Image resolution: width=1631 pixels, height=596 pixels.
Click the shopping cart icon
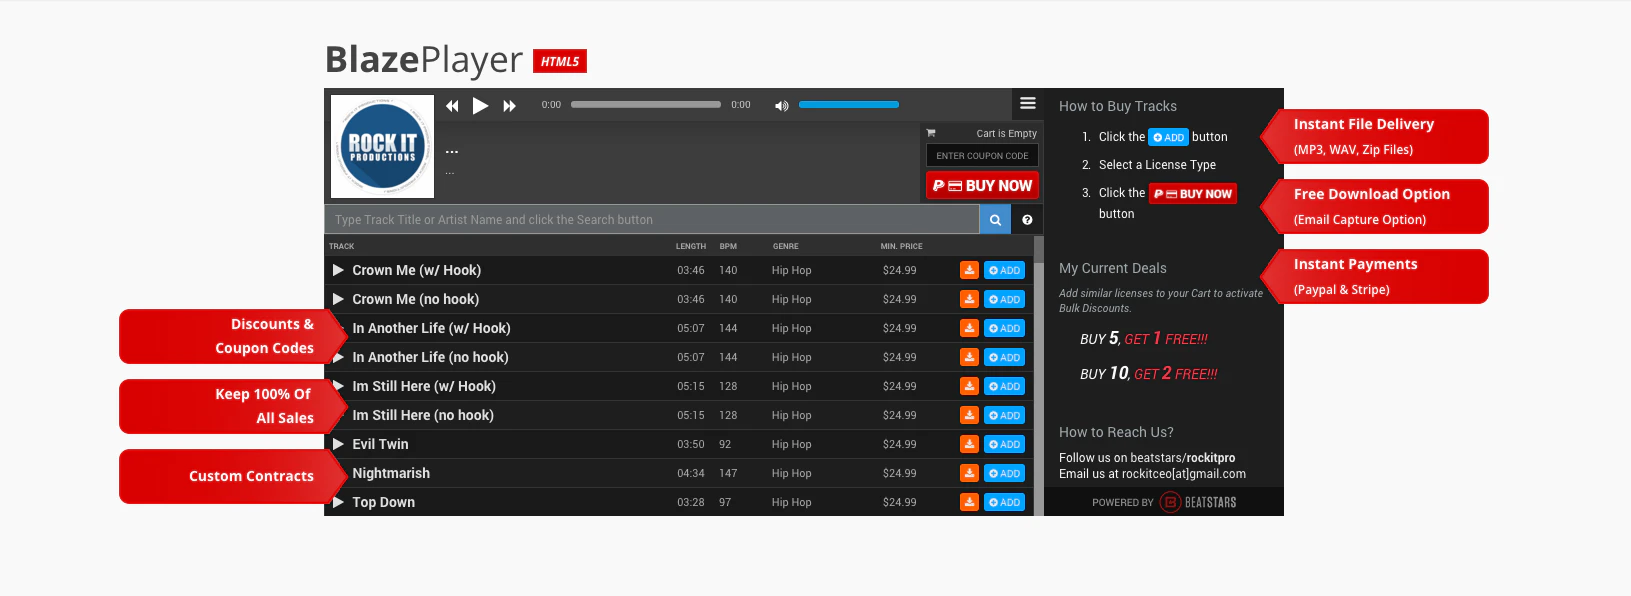point(931,133)
